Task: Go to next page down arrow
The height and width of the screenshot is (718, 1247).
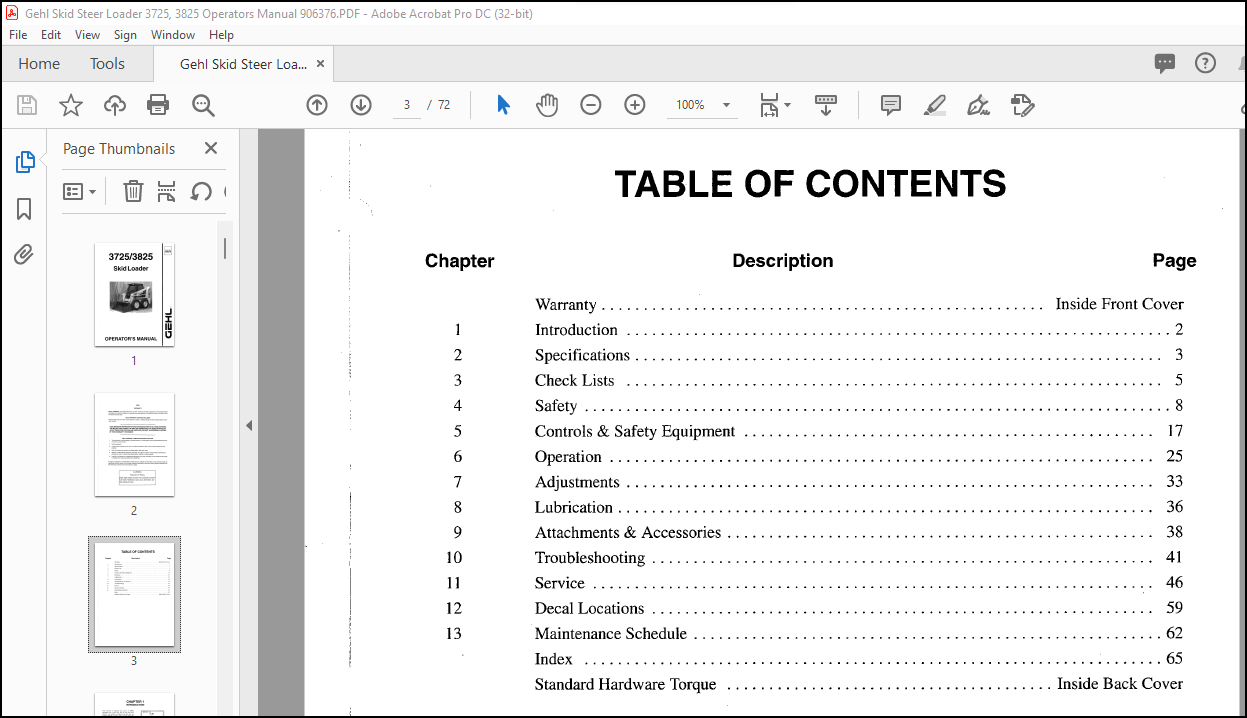Action: click(361, 105)
